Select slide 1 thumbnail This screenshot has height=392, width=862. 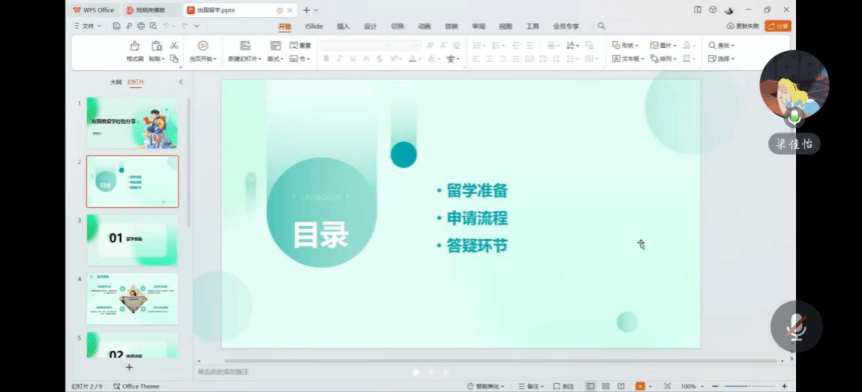[x=132, y=123]
